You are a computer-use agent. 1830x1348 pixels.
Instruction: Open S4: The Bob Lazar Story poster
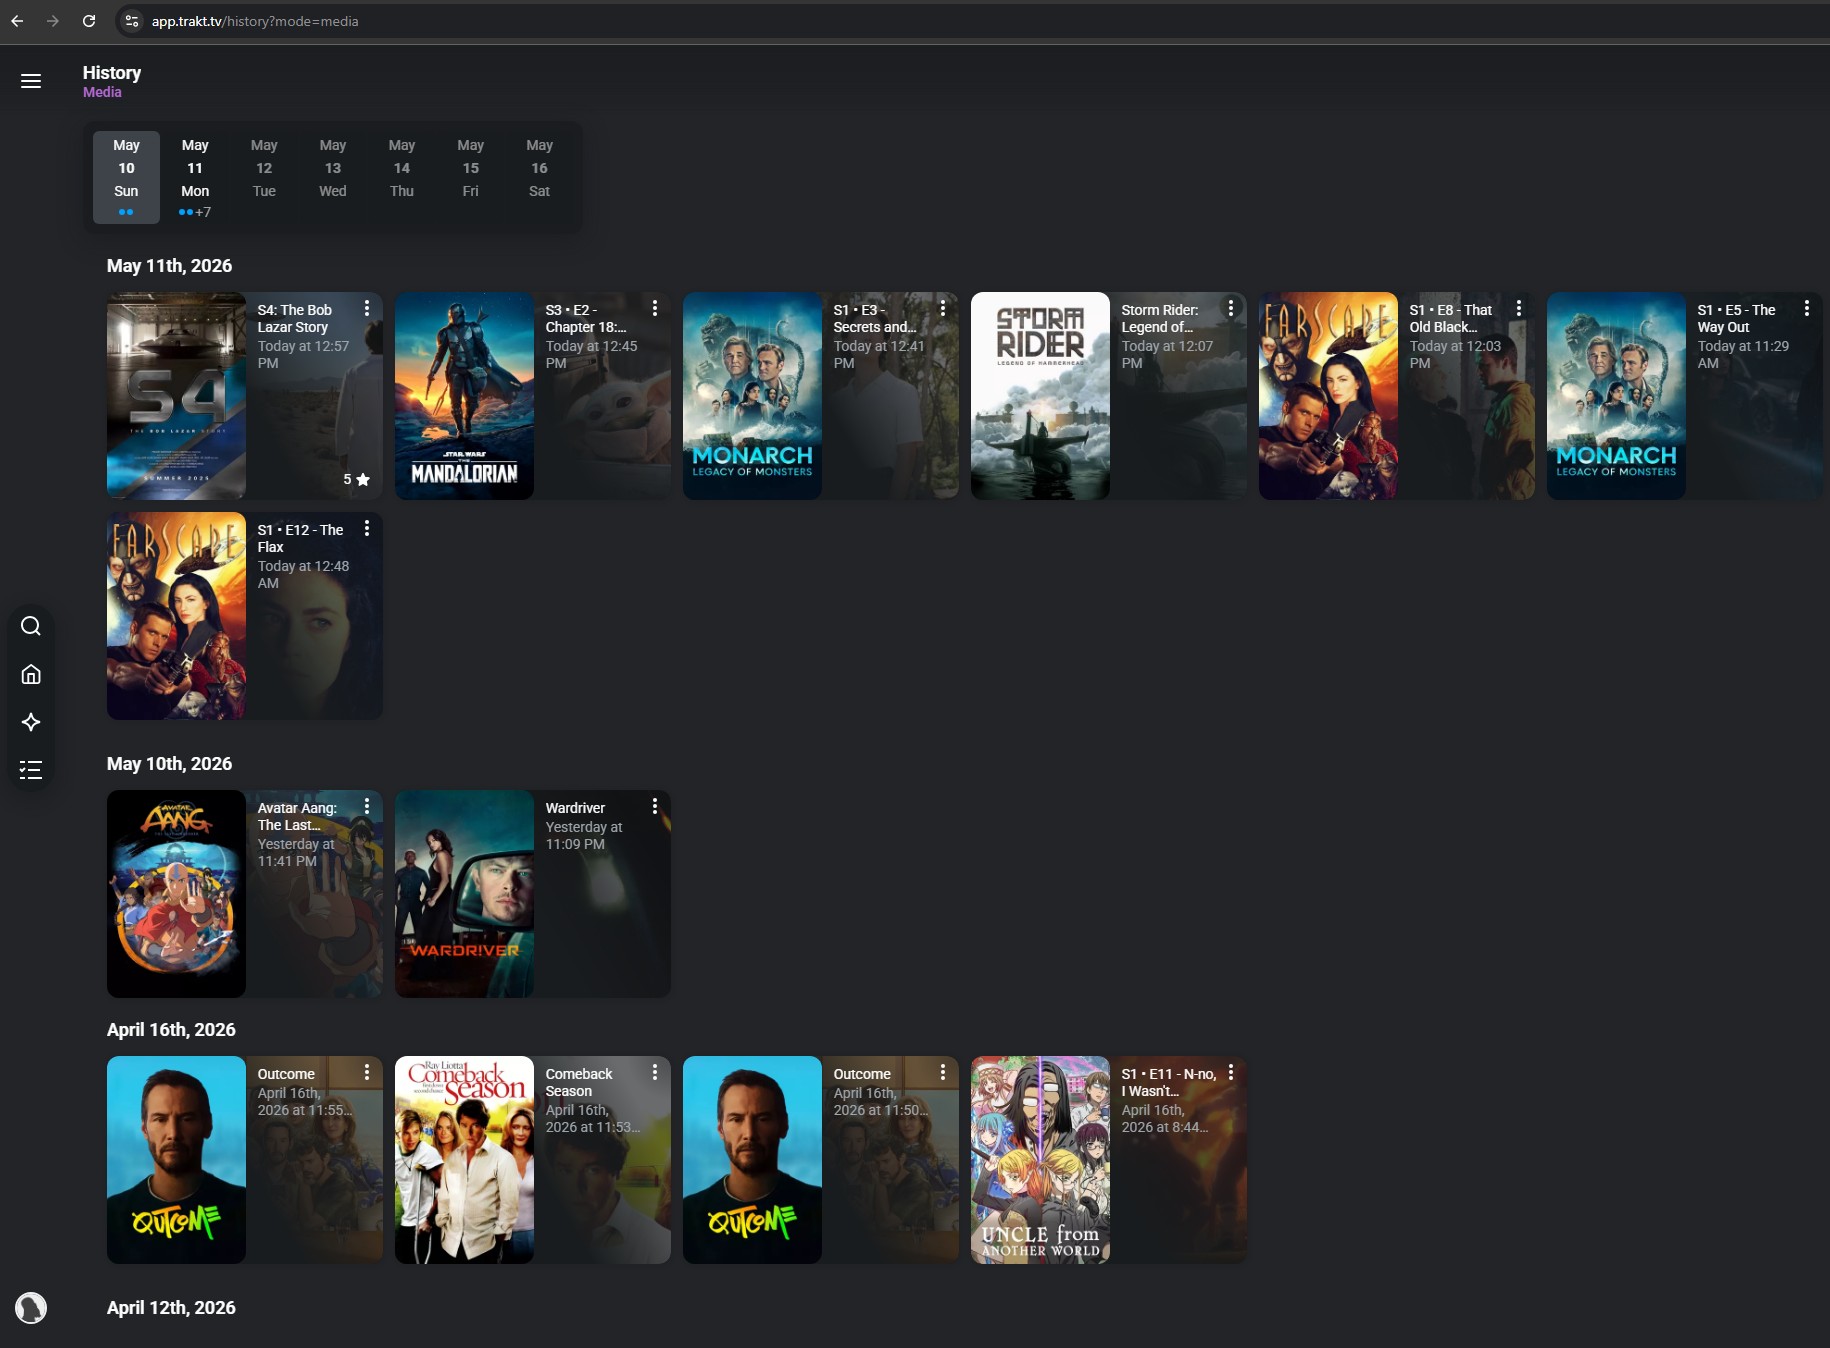[x=176, y=396]
